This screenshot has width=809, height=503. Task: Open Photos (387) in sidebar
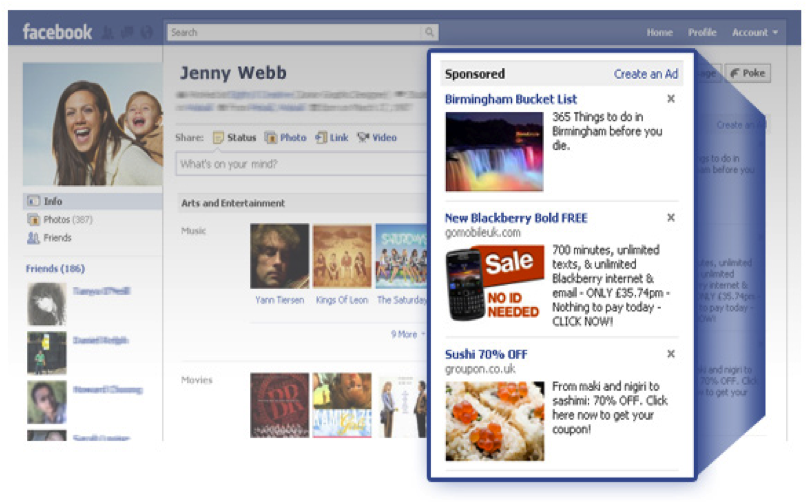[60, 220]
